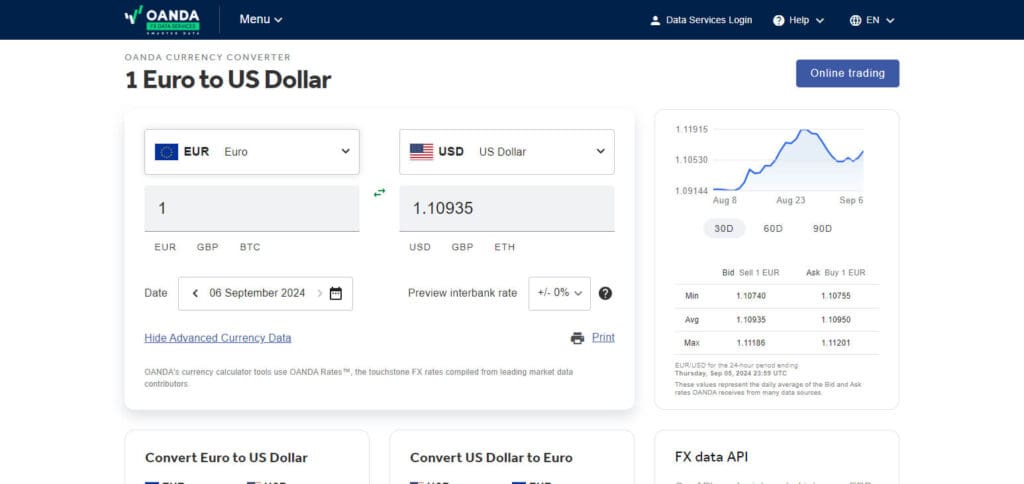
Task: Go to previous date with left arrow
Action: (195, 293)
